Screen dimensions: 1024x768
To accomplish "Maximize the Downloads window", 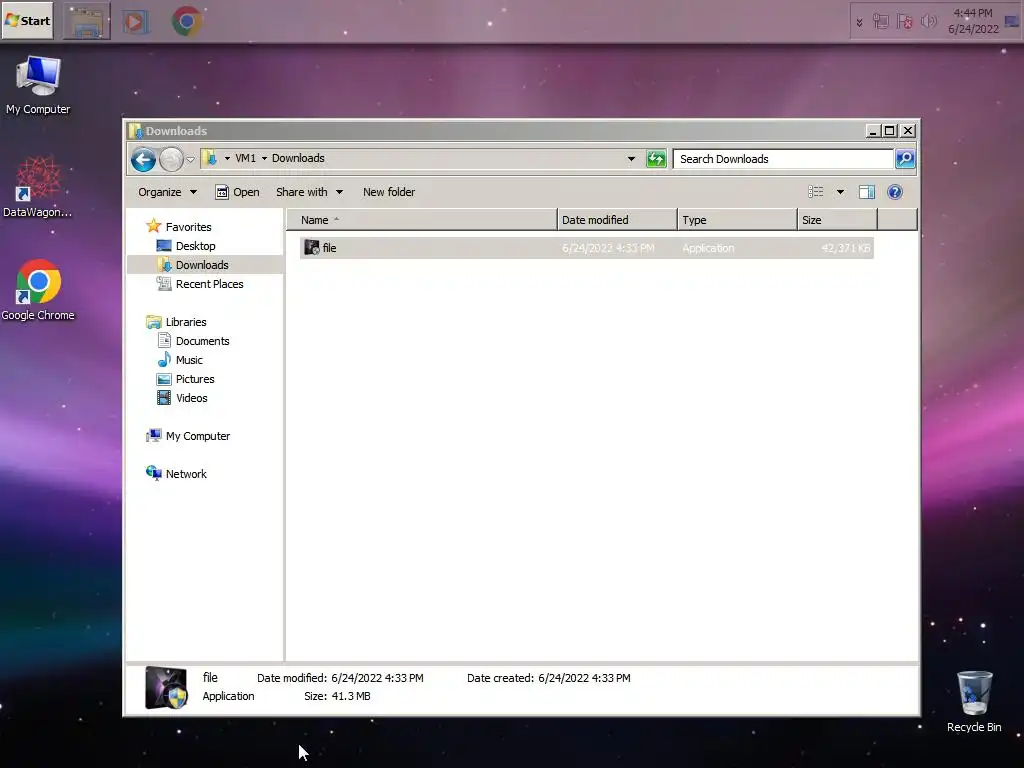I will (x=889, y=131).
